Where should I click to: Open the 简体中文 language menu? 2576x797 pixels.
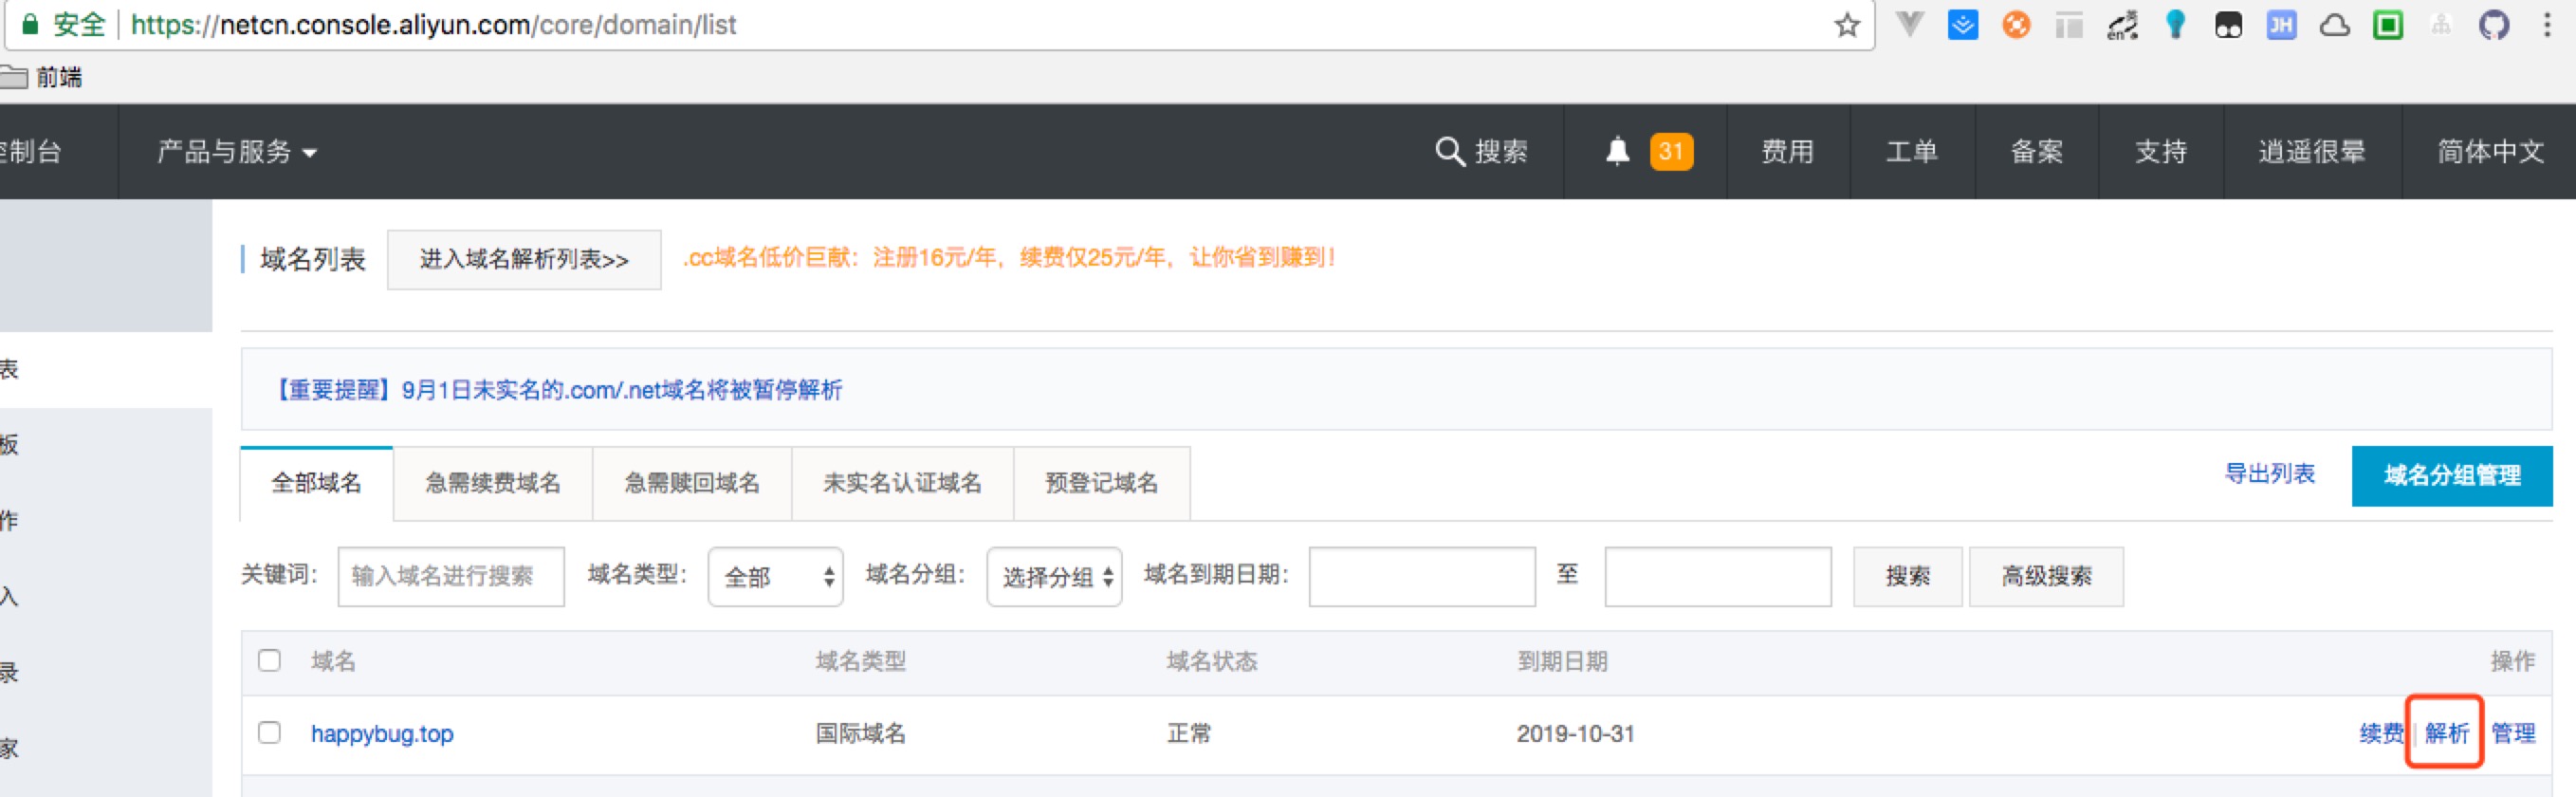(2490, 151)
